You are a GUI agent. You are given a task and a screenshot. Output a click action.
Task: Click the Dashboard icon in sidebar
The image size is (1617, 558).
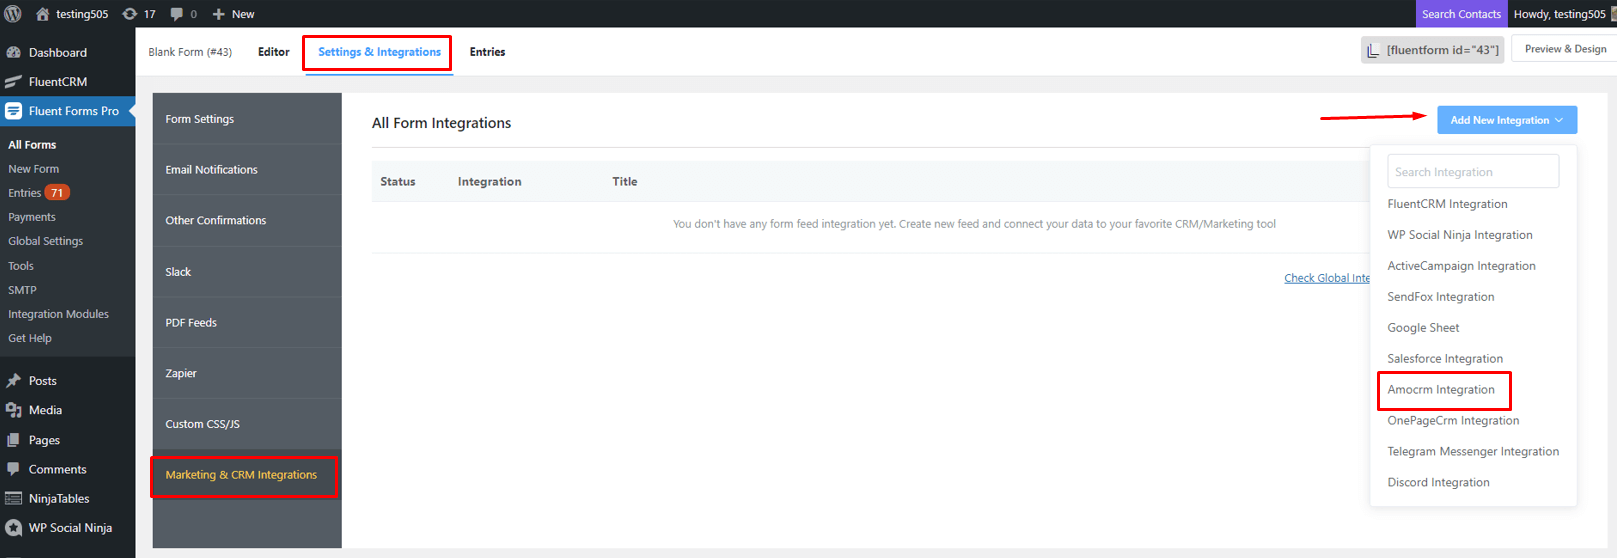[x=14, y=53]
